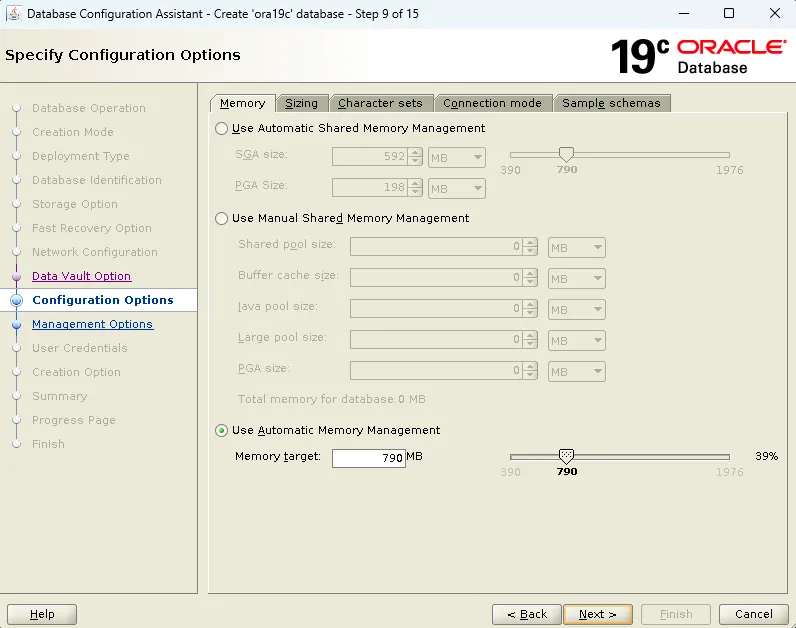Click the Java application icon in title bar
The height and width of the screenshot is (628, 796).
click(14, 13)
